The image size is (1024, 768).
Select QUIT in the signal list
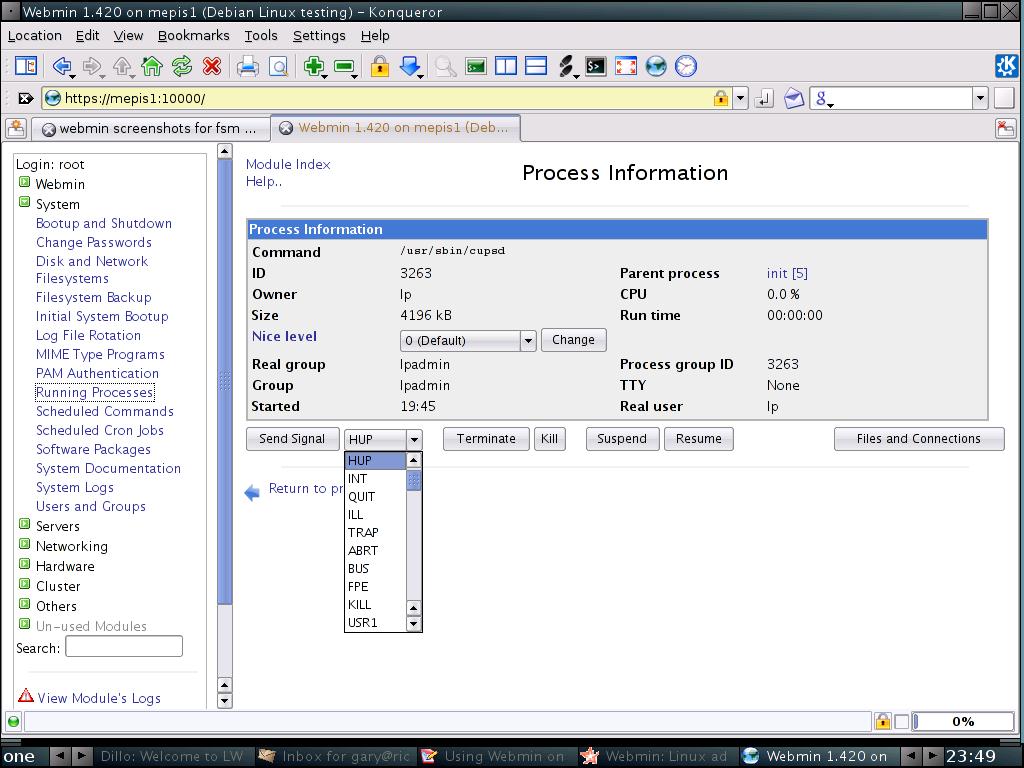pyautogui.click(x=375, y=496)
